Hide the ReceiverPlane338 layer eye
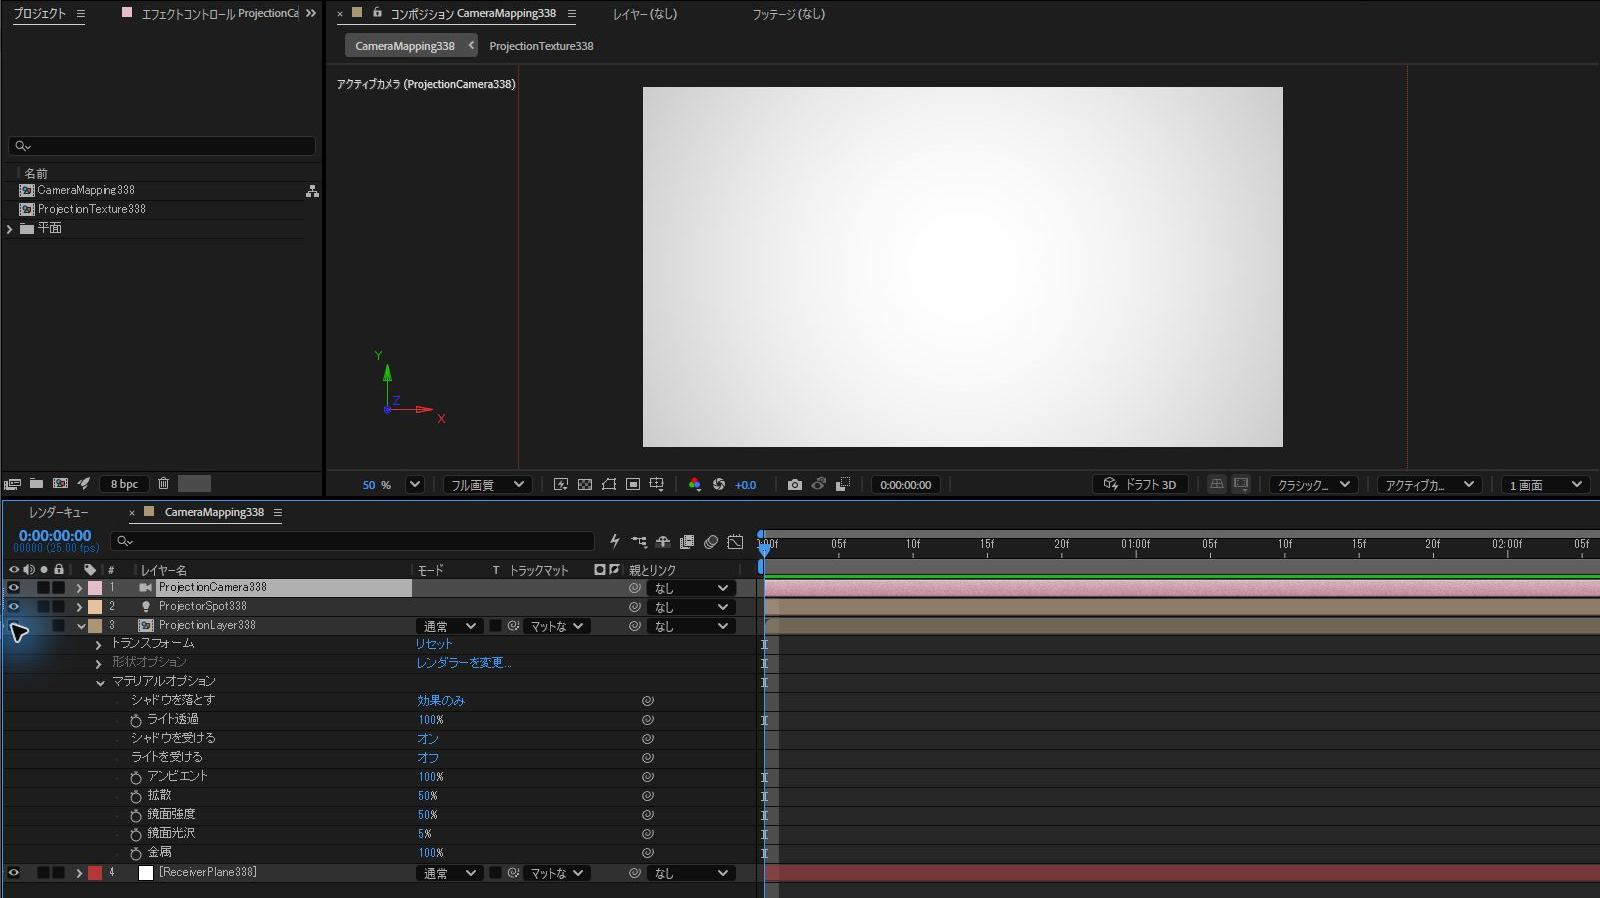This screenshot has height=898, width=1600. pyautogui.click(x=14, y=873)
